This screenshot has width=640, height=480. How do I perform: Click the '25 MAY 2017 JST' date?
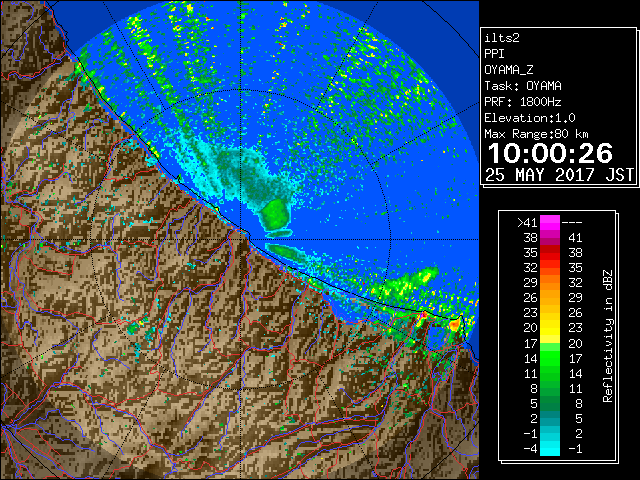click(x=559, y=175)
